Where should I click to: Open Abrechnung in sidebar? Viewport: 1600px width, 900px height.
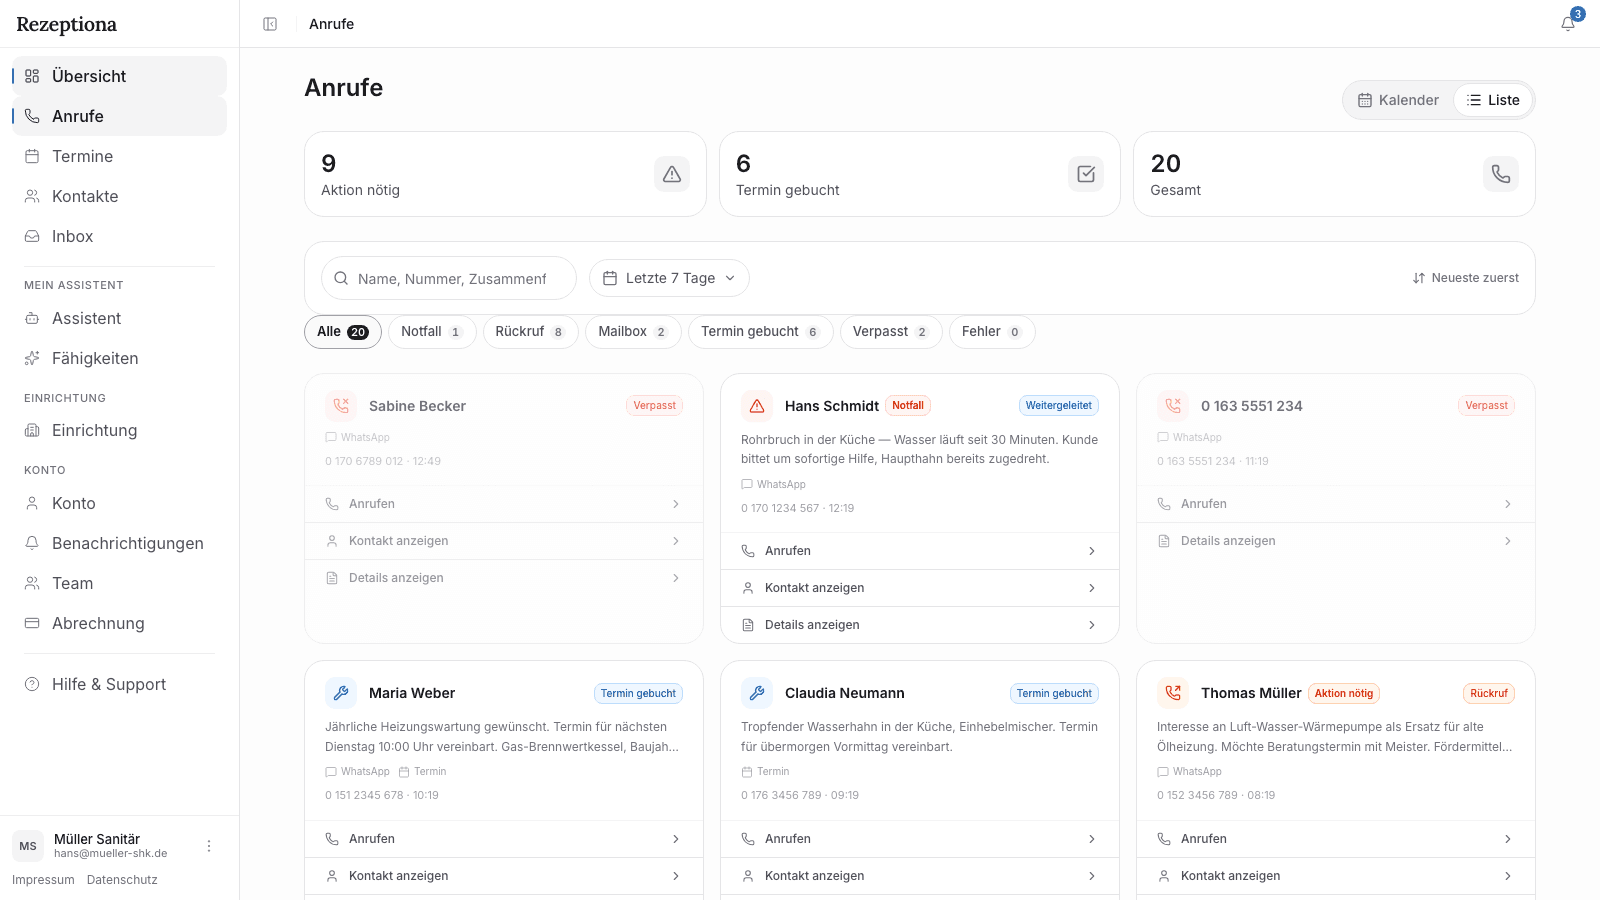click(119, 623)
